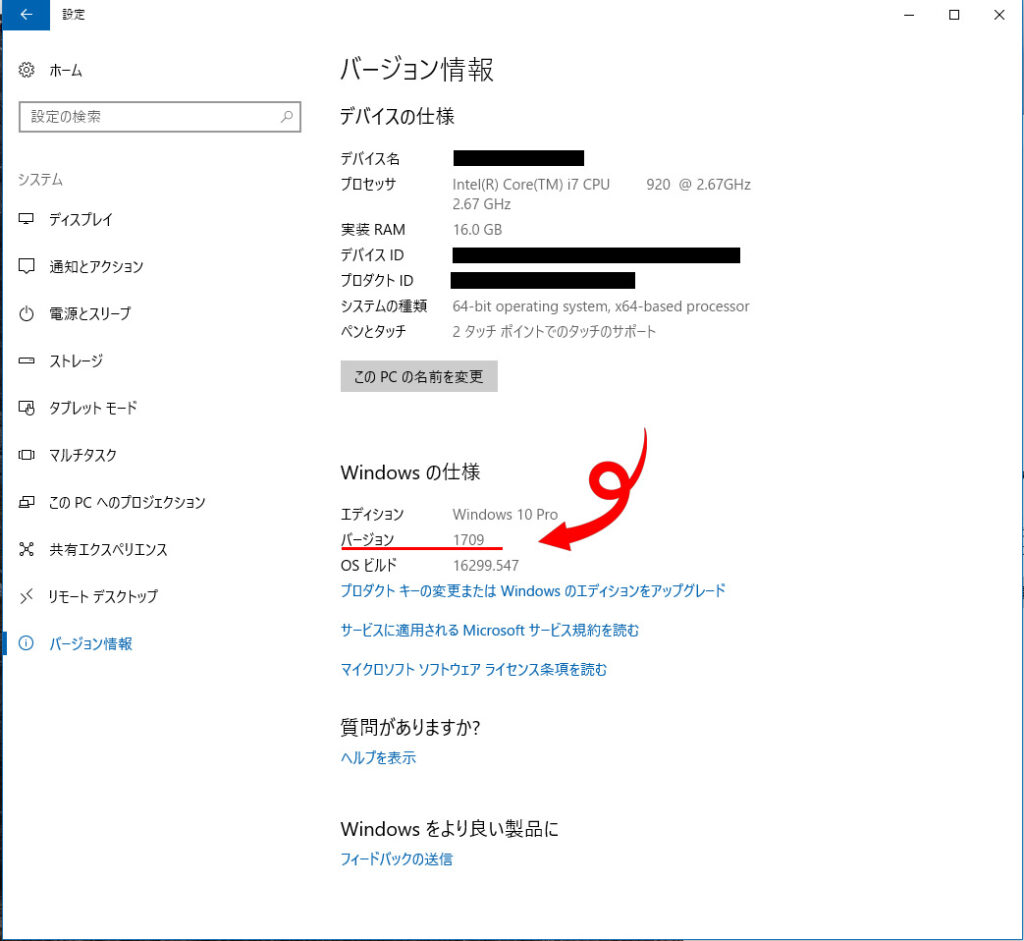Open タブレット モード settings page
The width and height of the screenshot is (1024, 941).
(x=93, y=408)
